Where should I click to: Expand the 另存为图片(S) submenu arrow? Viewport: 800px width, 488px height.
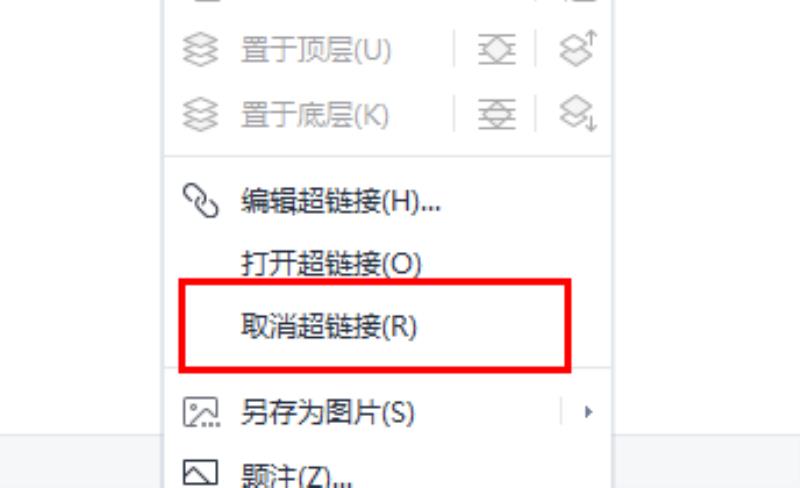pyautogui.click(x=588, y=411)
